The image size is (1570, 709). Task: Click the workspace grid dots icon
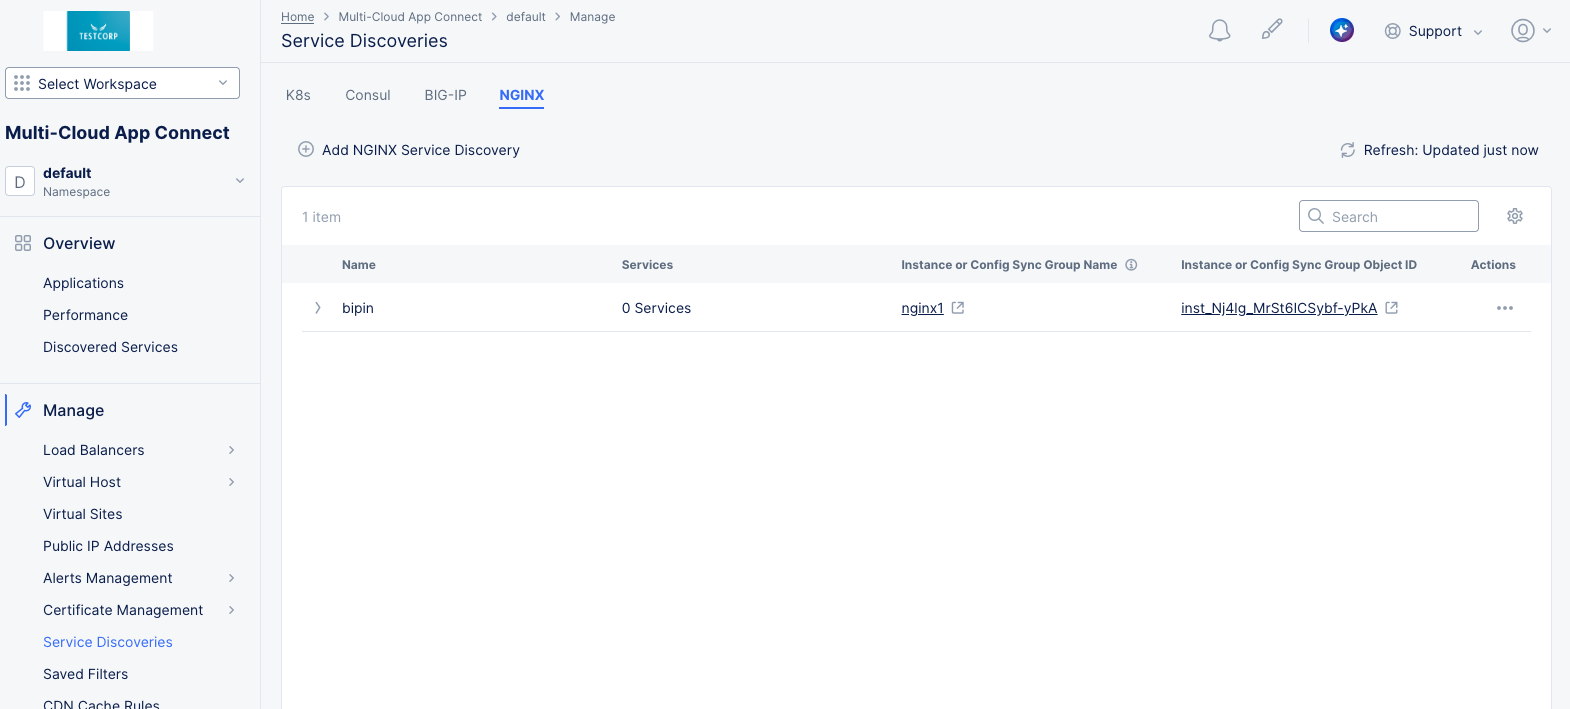pos(22,83)
